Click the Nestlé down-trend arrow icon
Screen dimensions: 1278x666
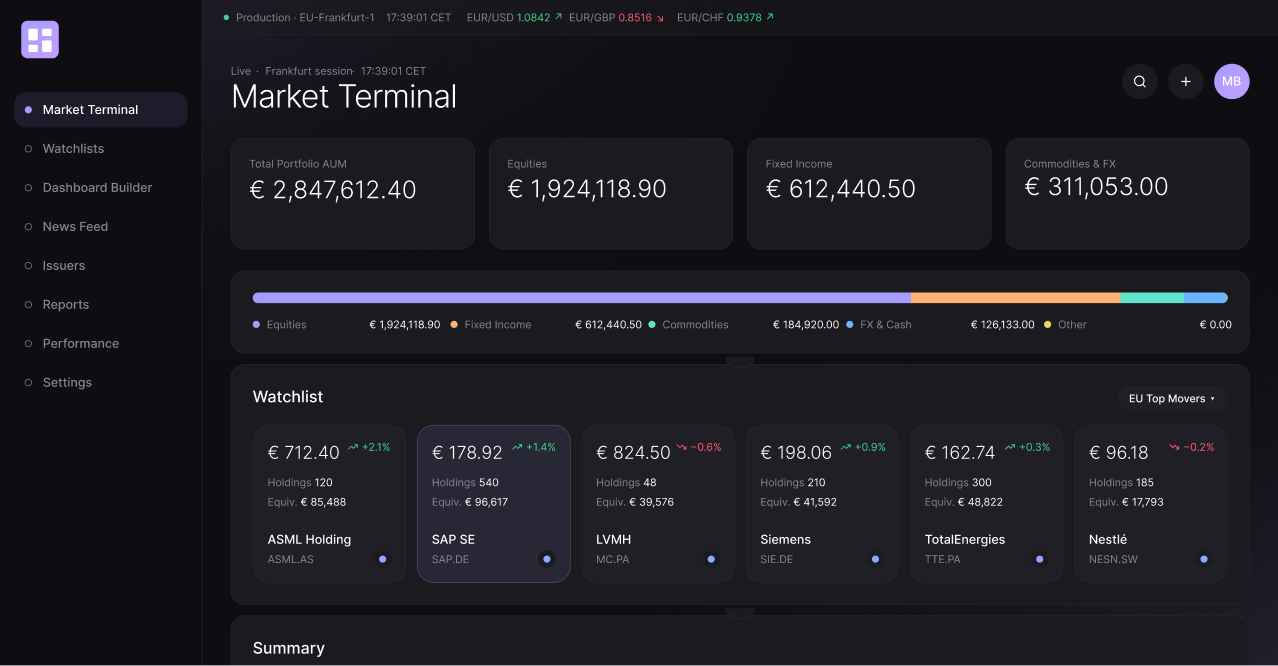(x=1174, y=447)
